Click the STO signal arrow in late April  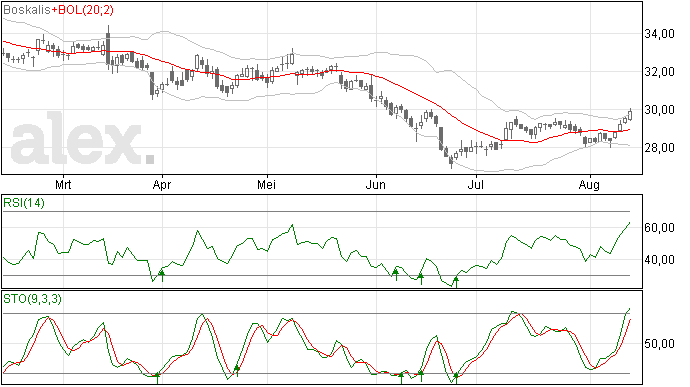[x=237, y=370]
